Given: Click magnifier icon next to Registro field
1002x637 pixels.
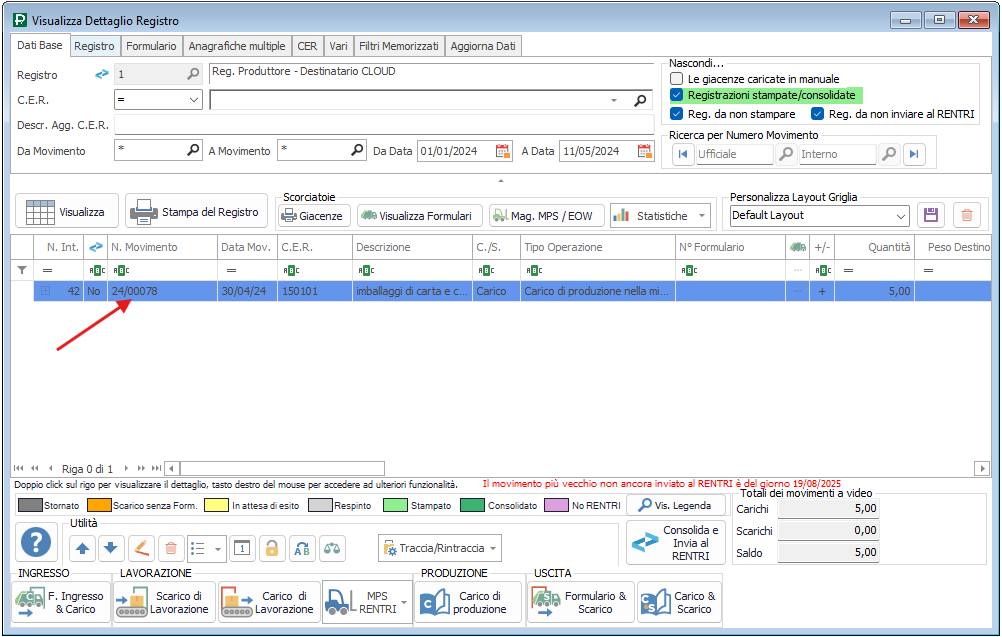Looking at the screenshot, I should [x=193, y=74].
